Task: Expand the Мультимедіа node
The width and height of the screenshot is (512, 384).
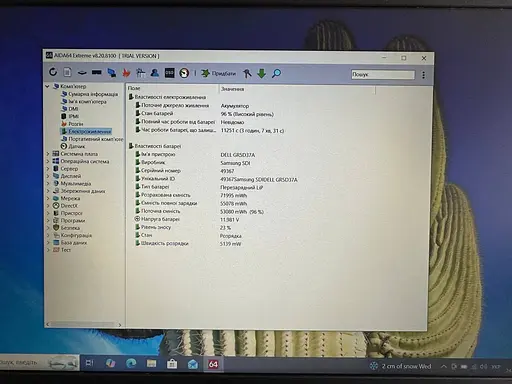Action: pyautogui.click(x=47, y=183)
